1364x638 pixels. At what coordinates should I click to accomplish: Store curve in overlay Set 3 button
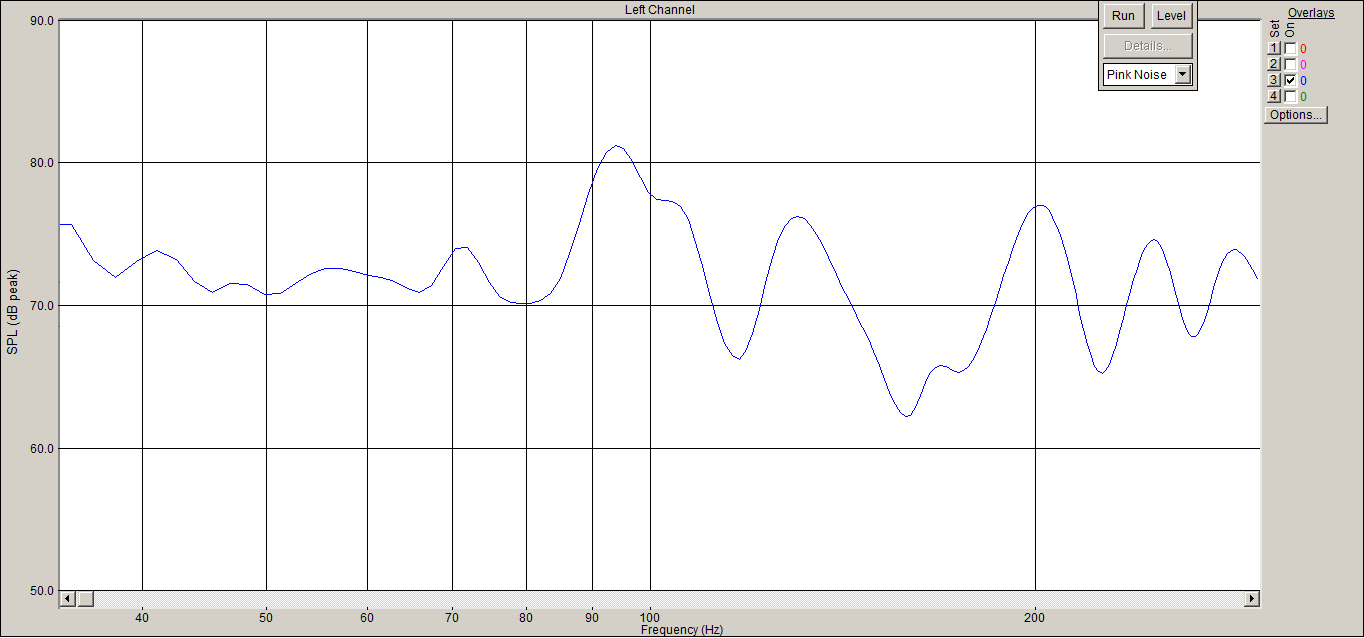coord(1274,80)
